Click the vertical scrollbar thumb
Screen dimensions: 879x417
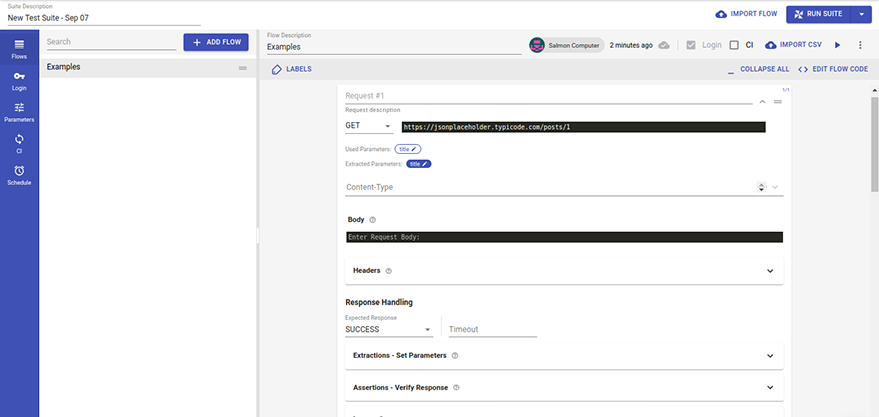pos(875,144)
